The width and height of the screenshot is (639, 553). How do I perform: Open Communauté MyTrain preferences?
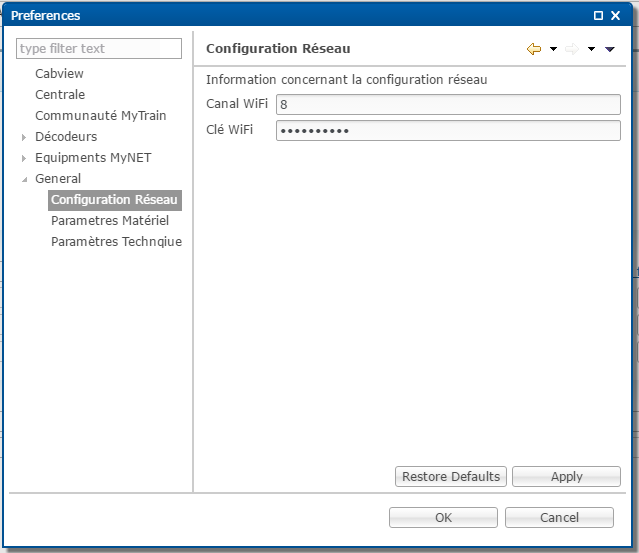101,116
